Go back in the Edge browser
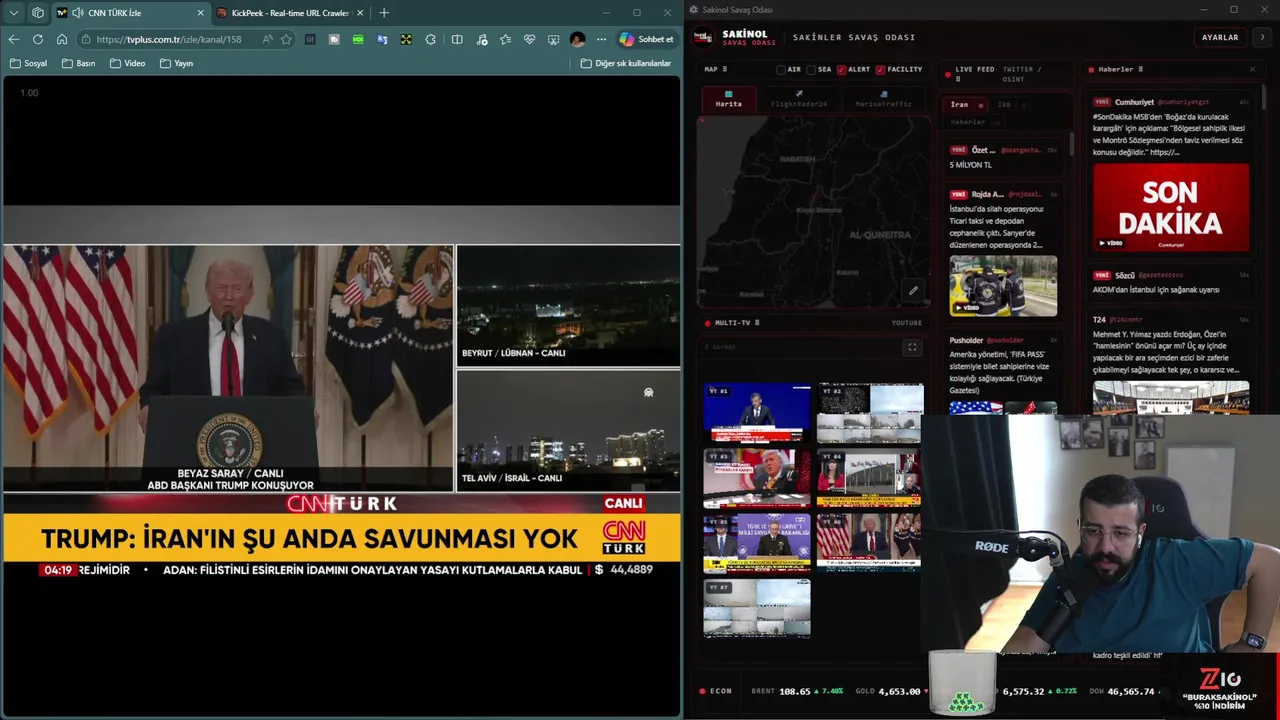The height and width of the screenshot is (720, 1280). 13,39
